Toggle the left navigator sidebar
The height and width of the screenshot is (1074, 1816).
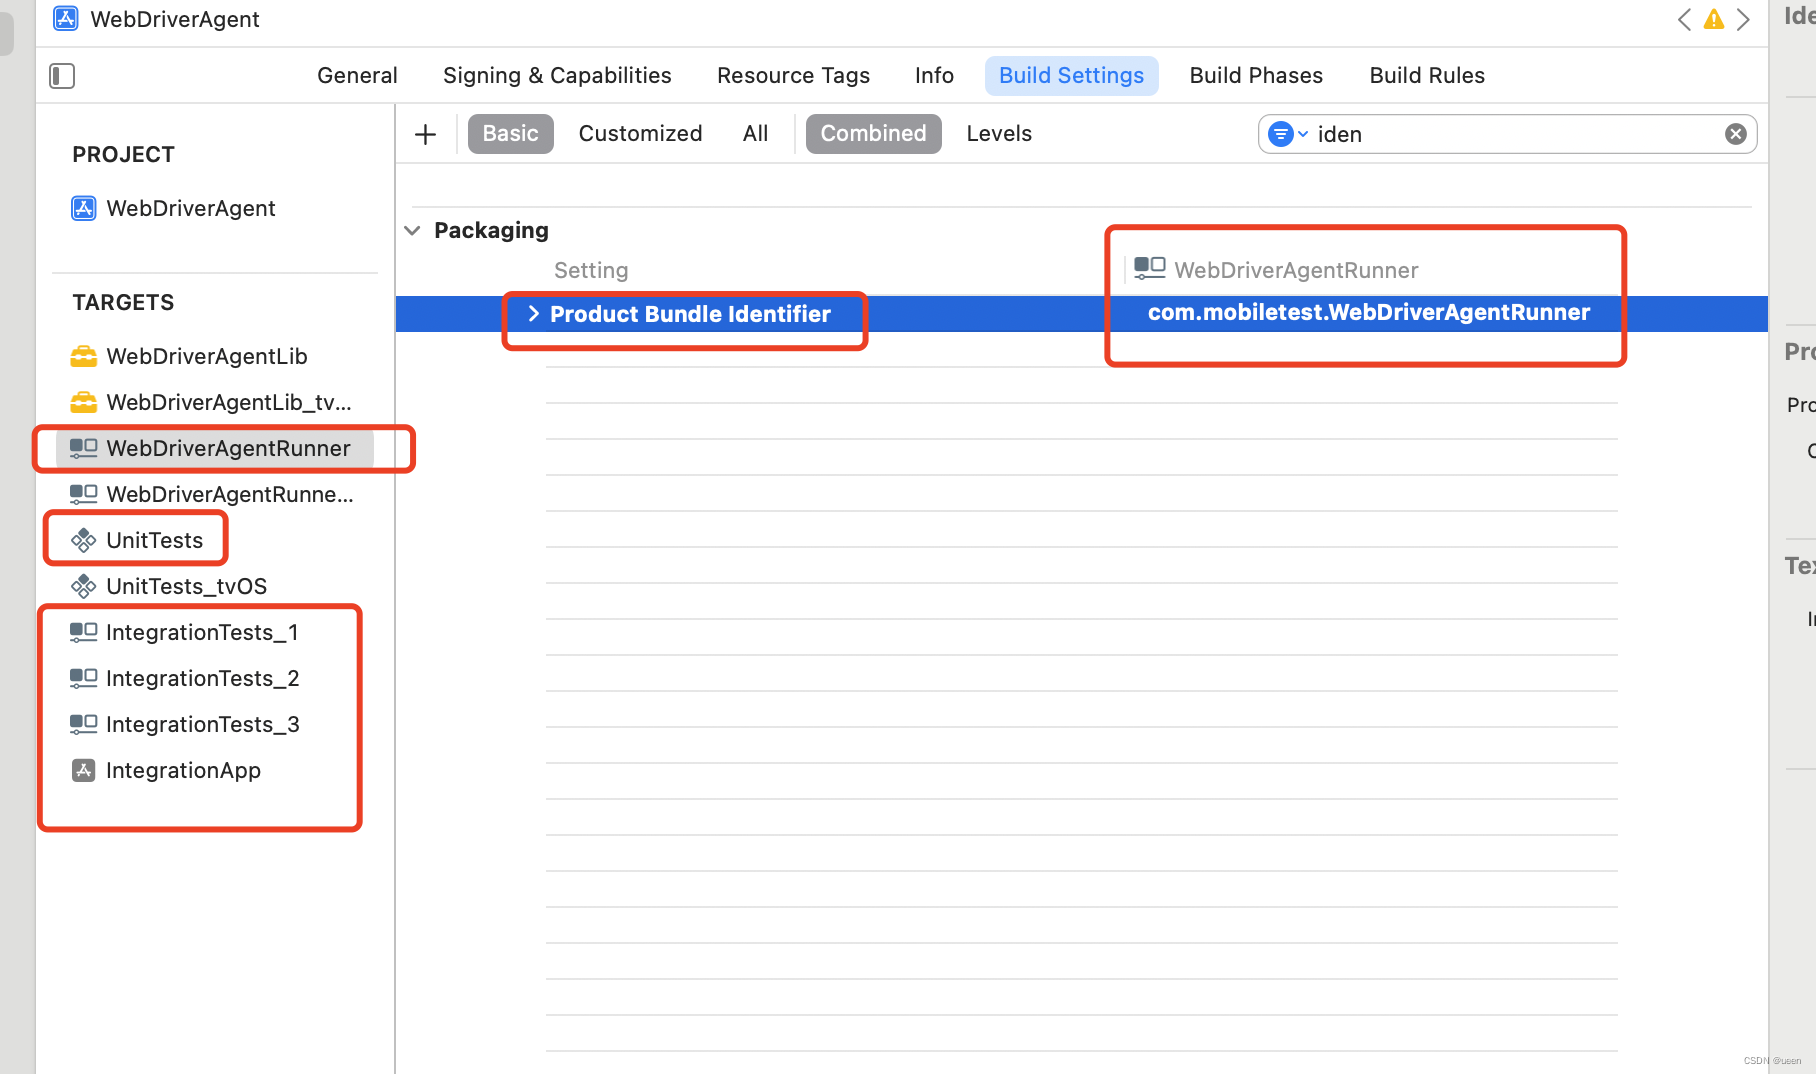[61, 75]
